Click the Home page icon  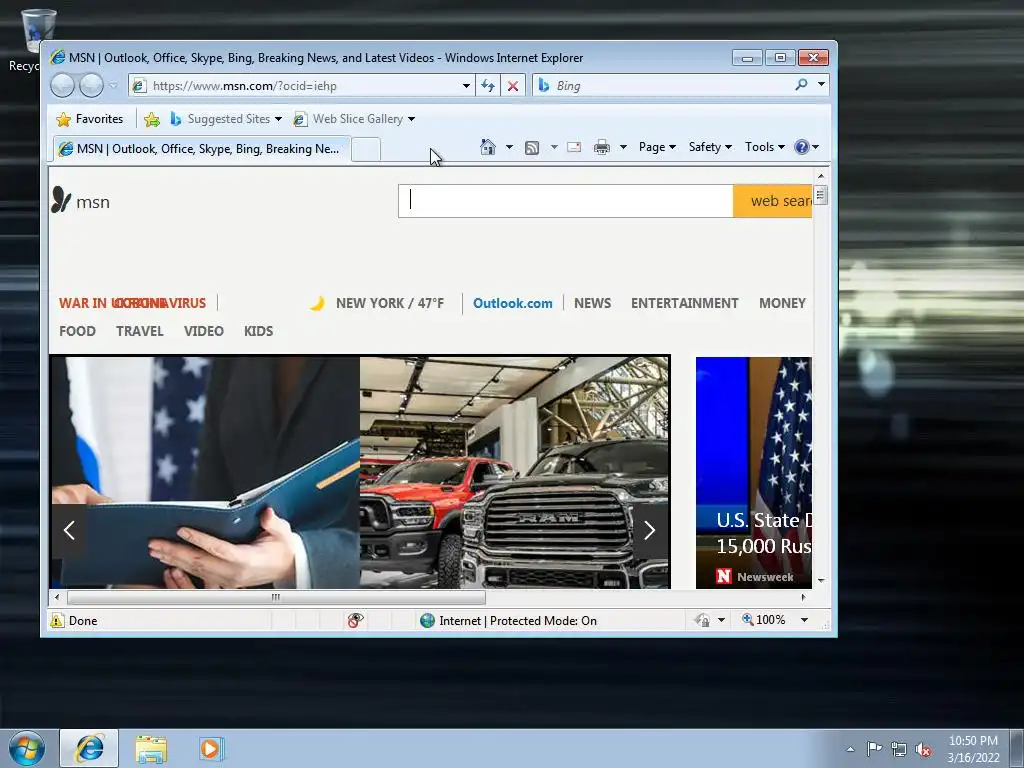pos(488,147)
